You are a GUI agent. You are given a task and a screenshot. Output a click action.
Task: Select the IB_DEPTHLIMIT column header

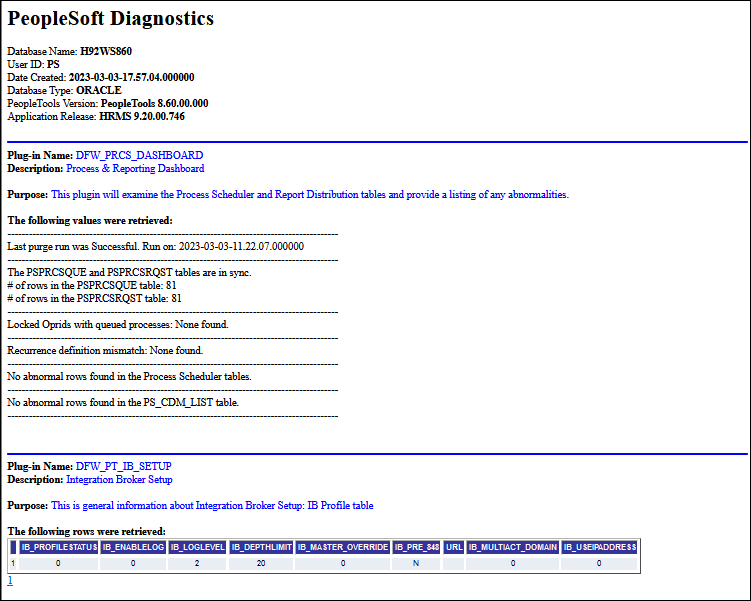(x=261, y=547)
